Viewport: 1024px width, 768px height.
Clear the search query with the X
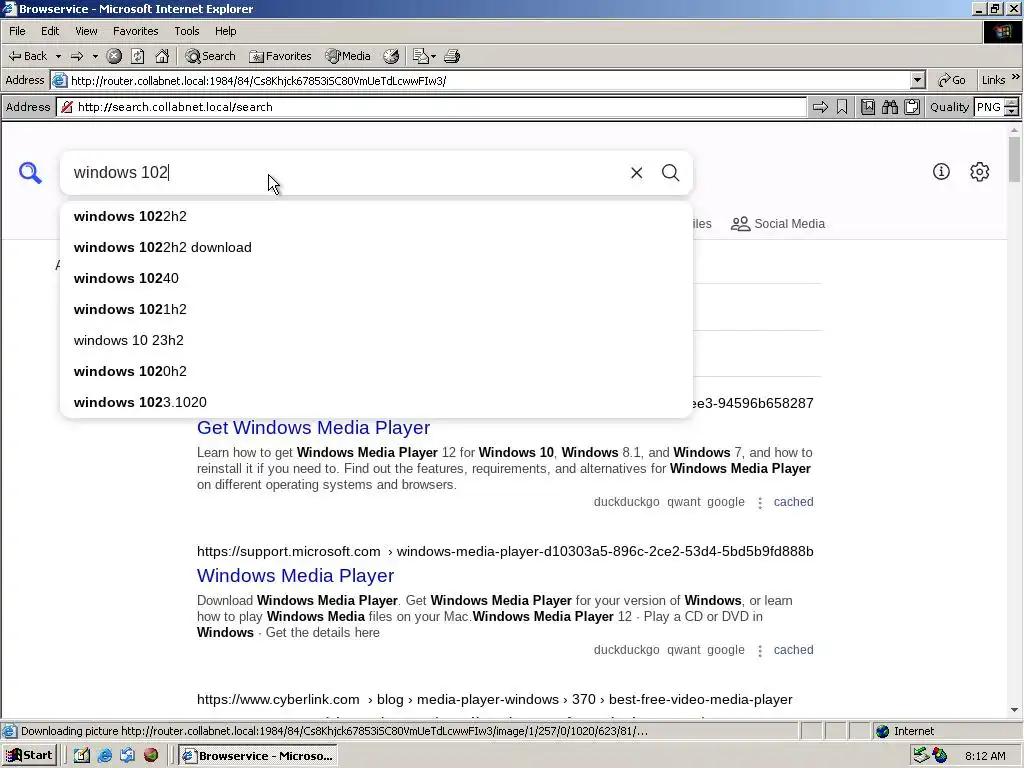(x=637, y=172)
